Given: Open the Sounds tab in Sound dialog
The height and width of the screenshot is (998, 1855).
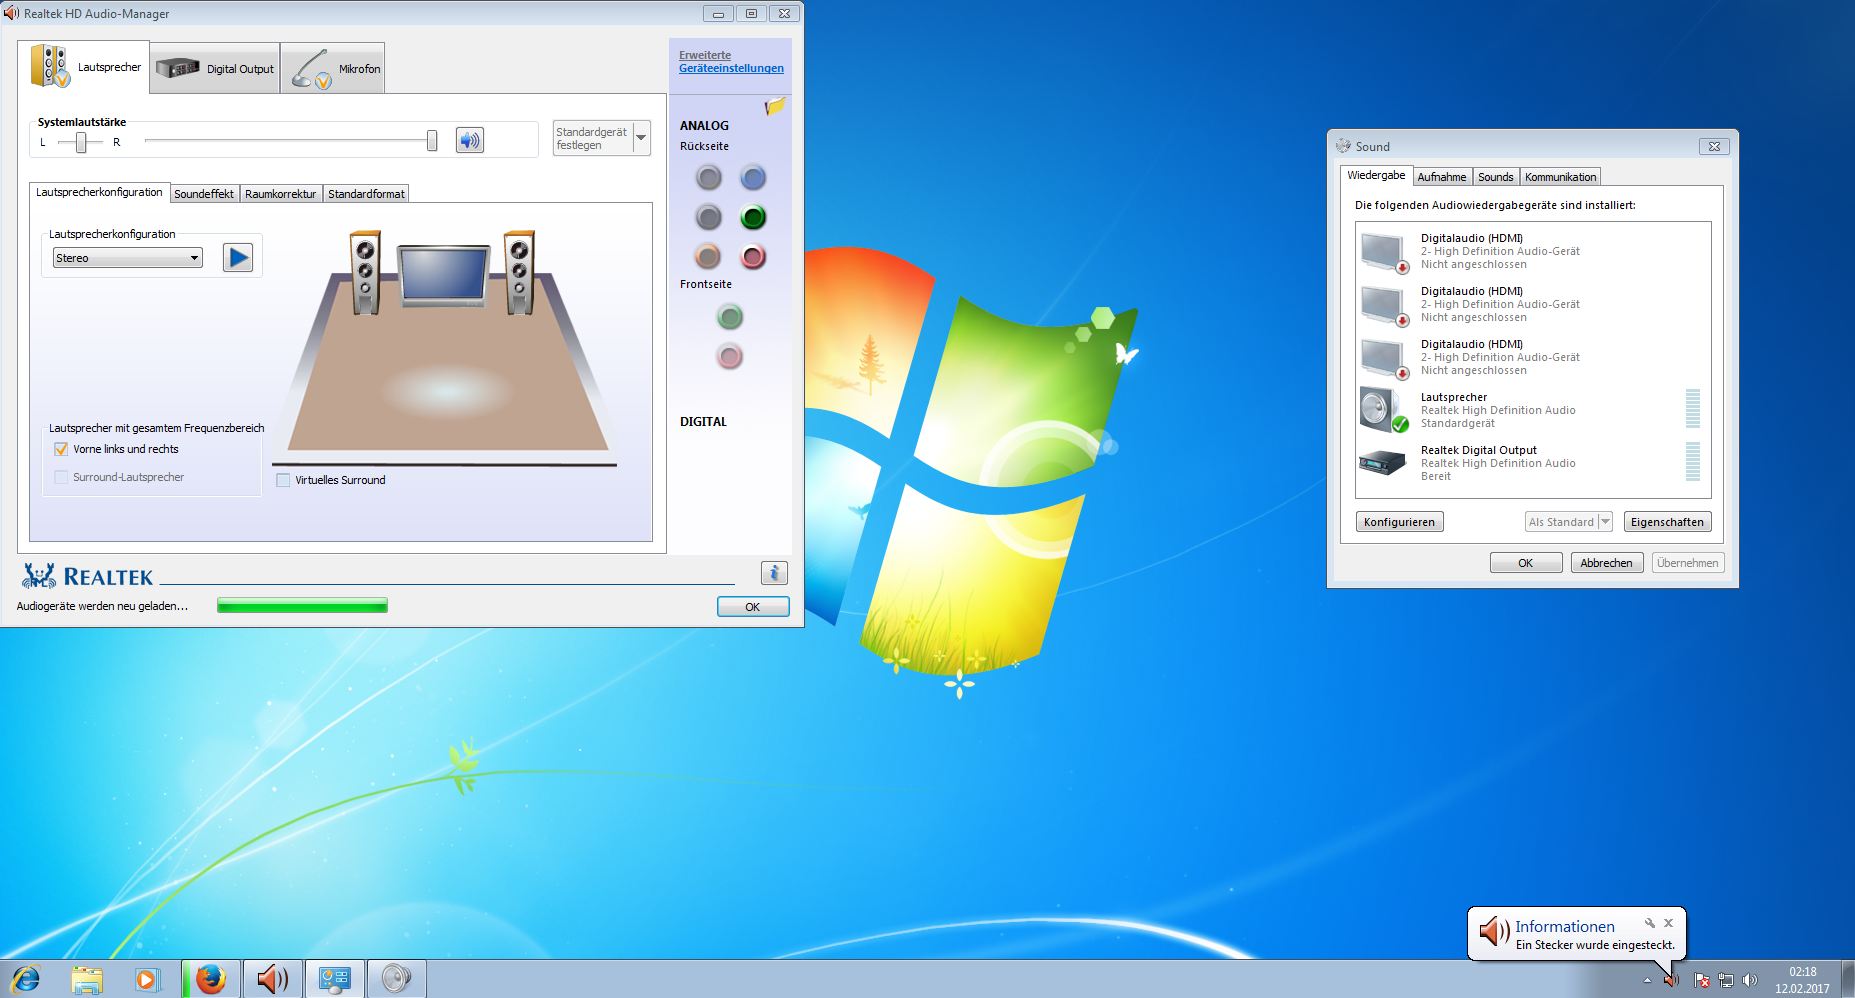Looking at the screenshot, I should click(1496, 177).
